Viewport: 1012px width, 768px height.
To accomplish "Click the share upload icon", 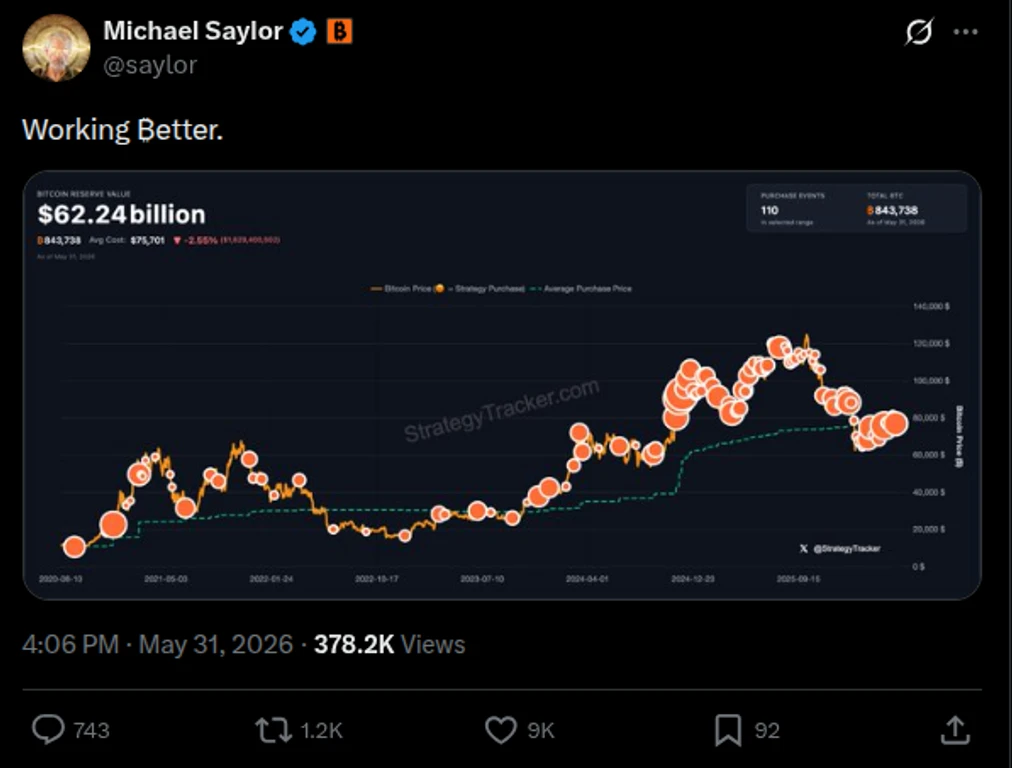I will (x=955, y=730).
